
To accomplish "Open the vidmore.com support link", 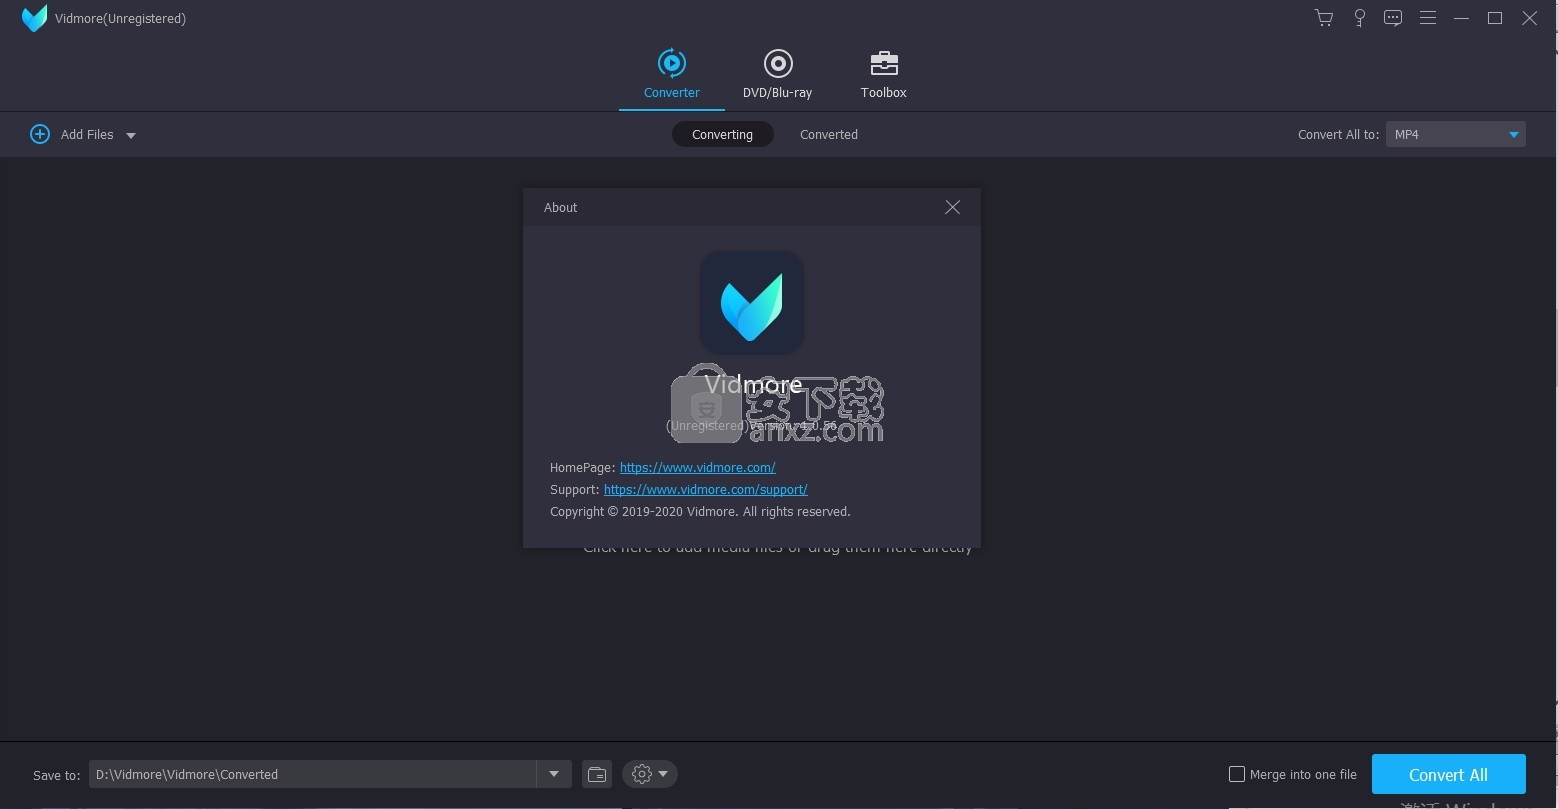I will click(x=705, y=489).
